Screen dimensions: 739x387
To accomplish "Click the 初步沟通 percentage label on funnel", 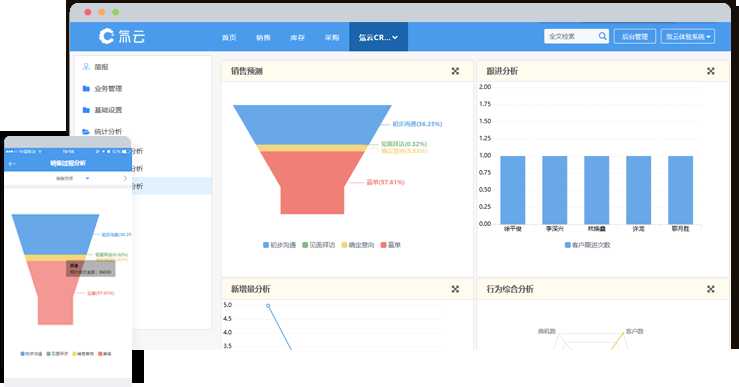I will click(x=417, y=124).
